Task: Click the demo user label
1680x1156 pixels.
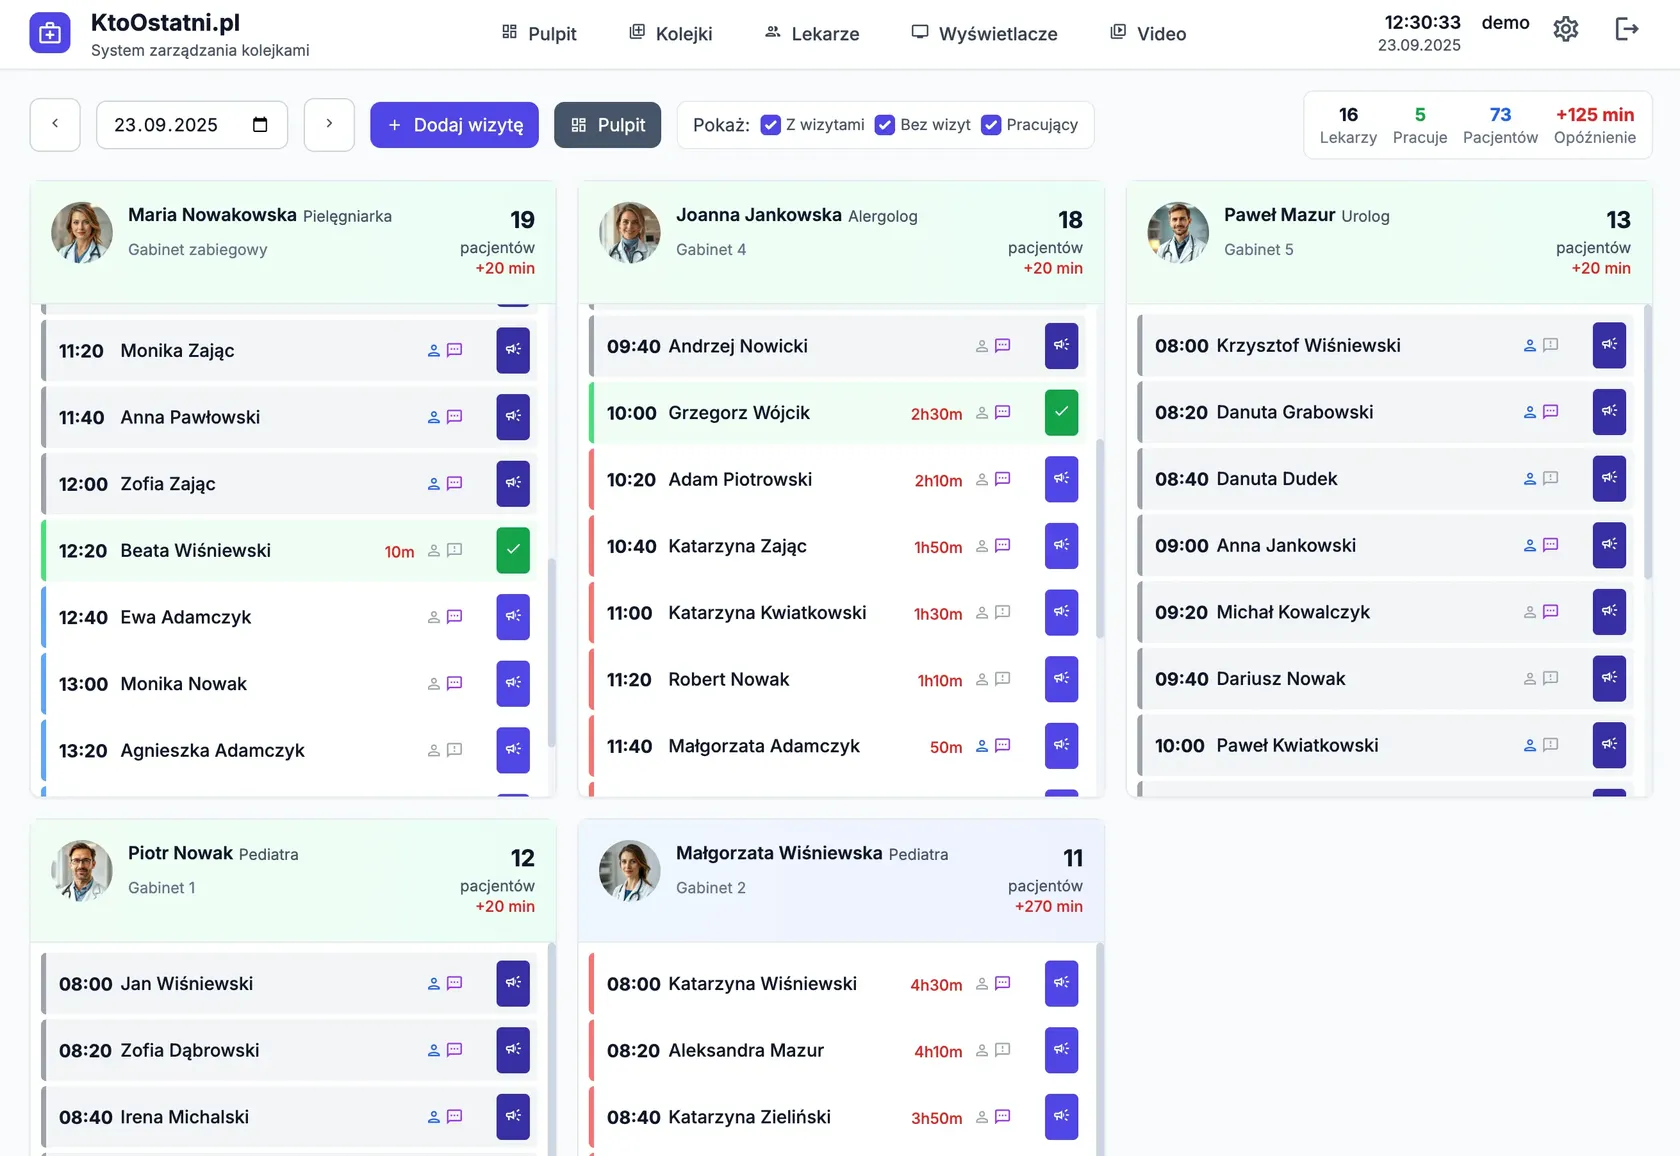Action: (1505, 23)
